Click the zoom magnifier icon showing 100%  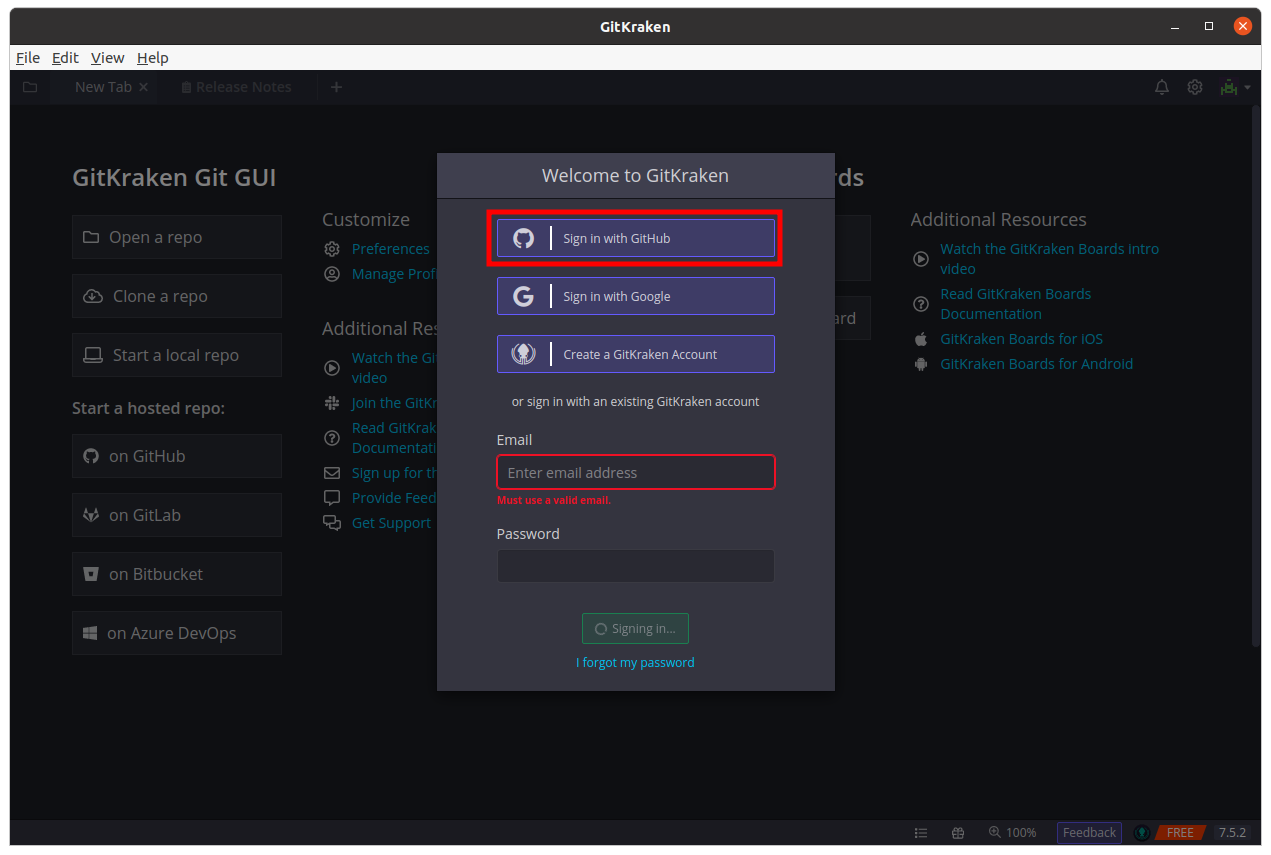pos(995,832)
